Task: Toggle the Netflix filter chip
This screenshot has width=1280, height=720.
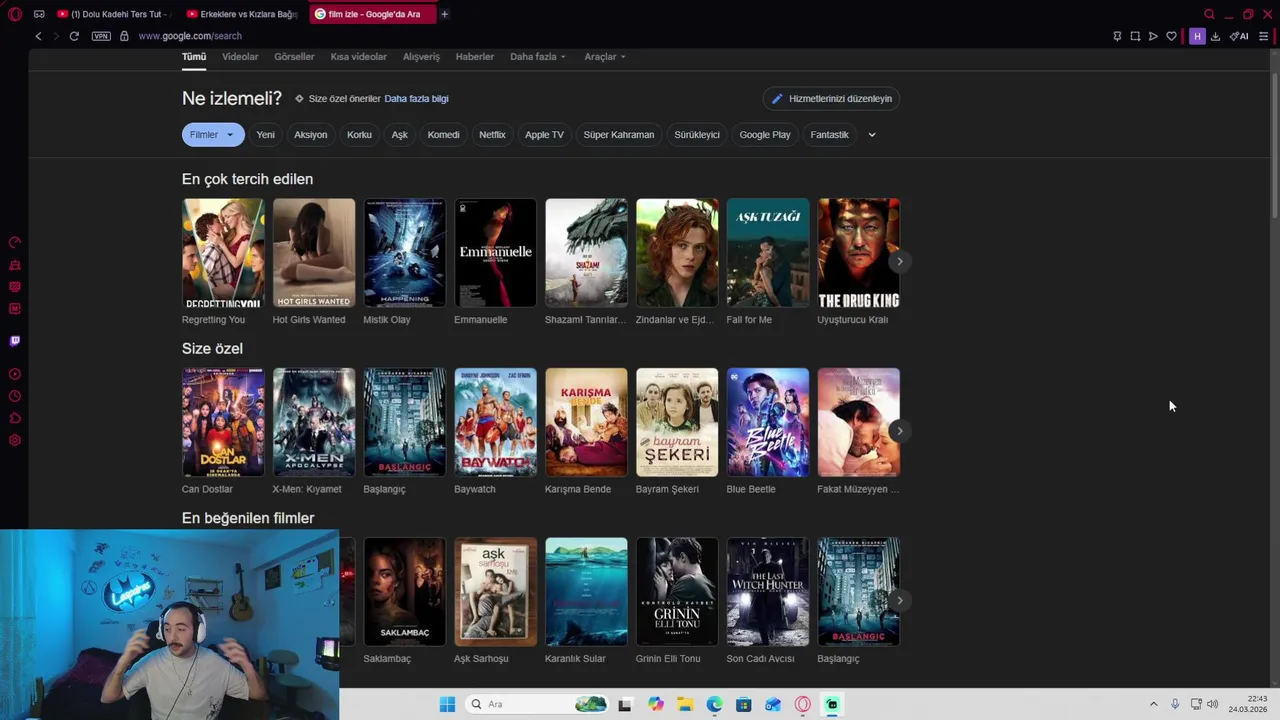Action: click(492, 135)
